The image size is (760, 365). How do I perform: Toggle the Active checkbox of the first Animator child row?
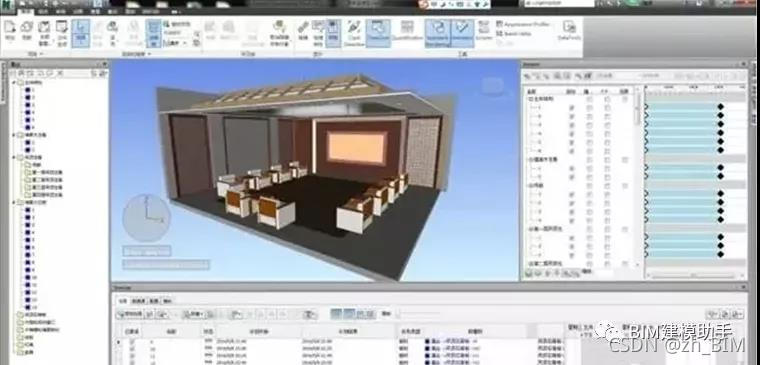572,108
